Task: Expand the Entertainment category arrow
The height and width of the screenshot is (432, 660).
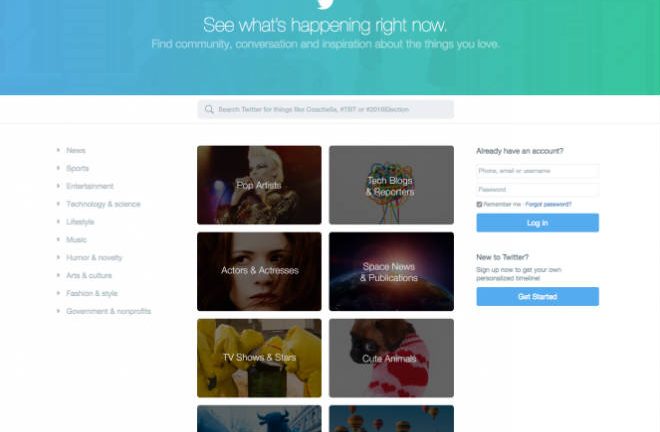Action: 58,186
